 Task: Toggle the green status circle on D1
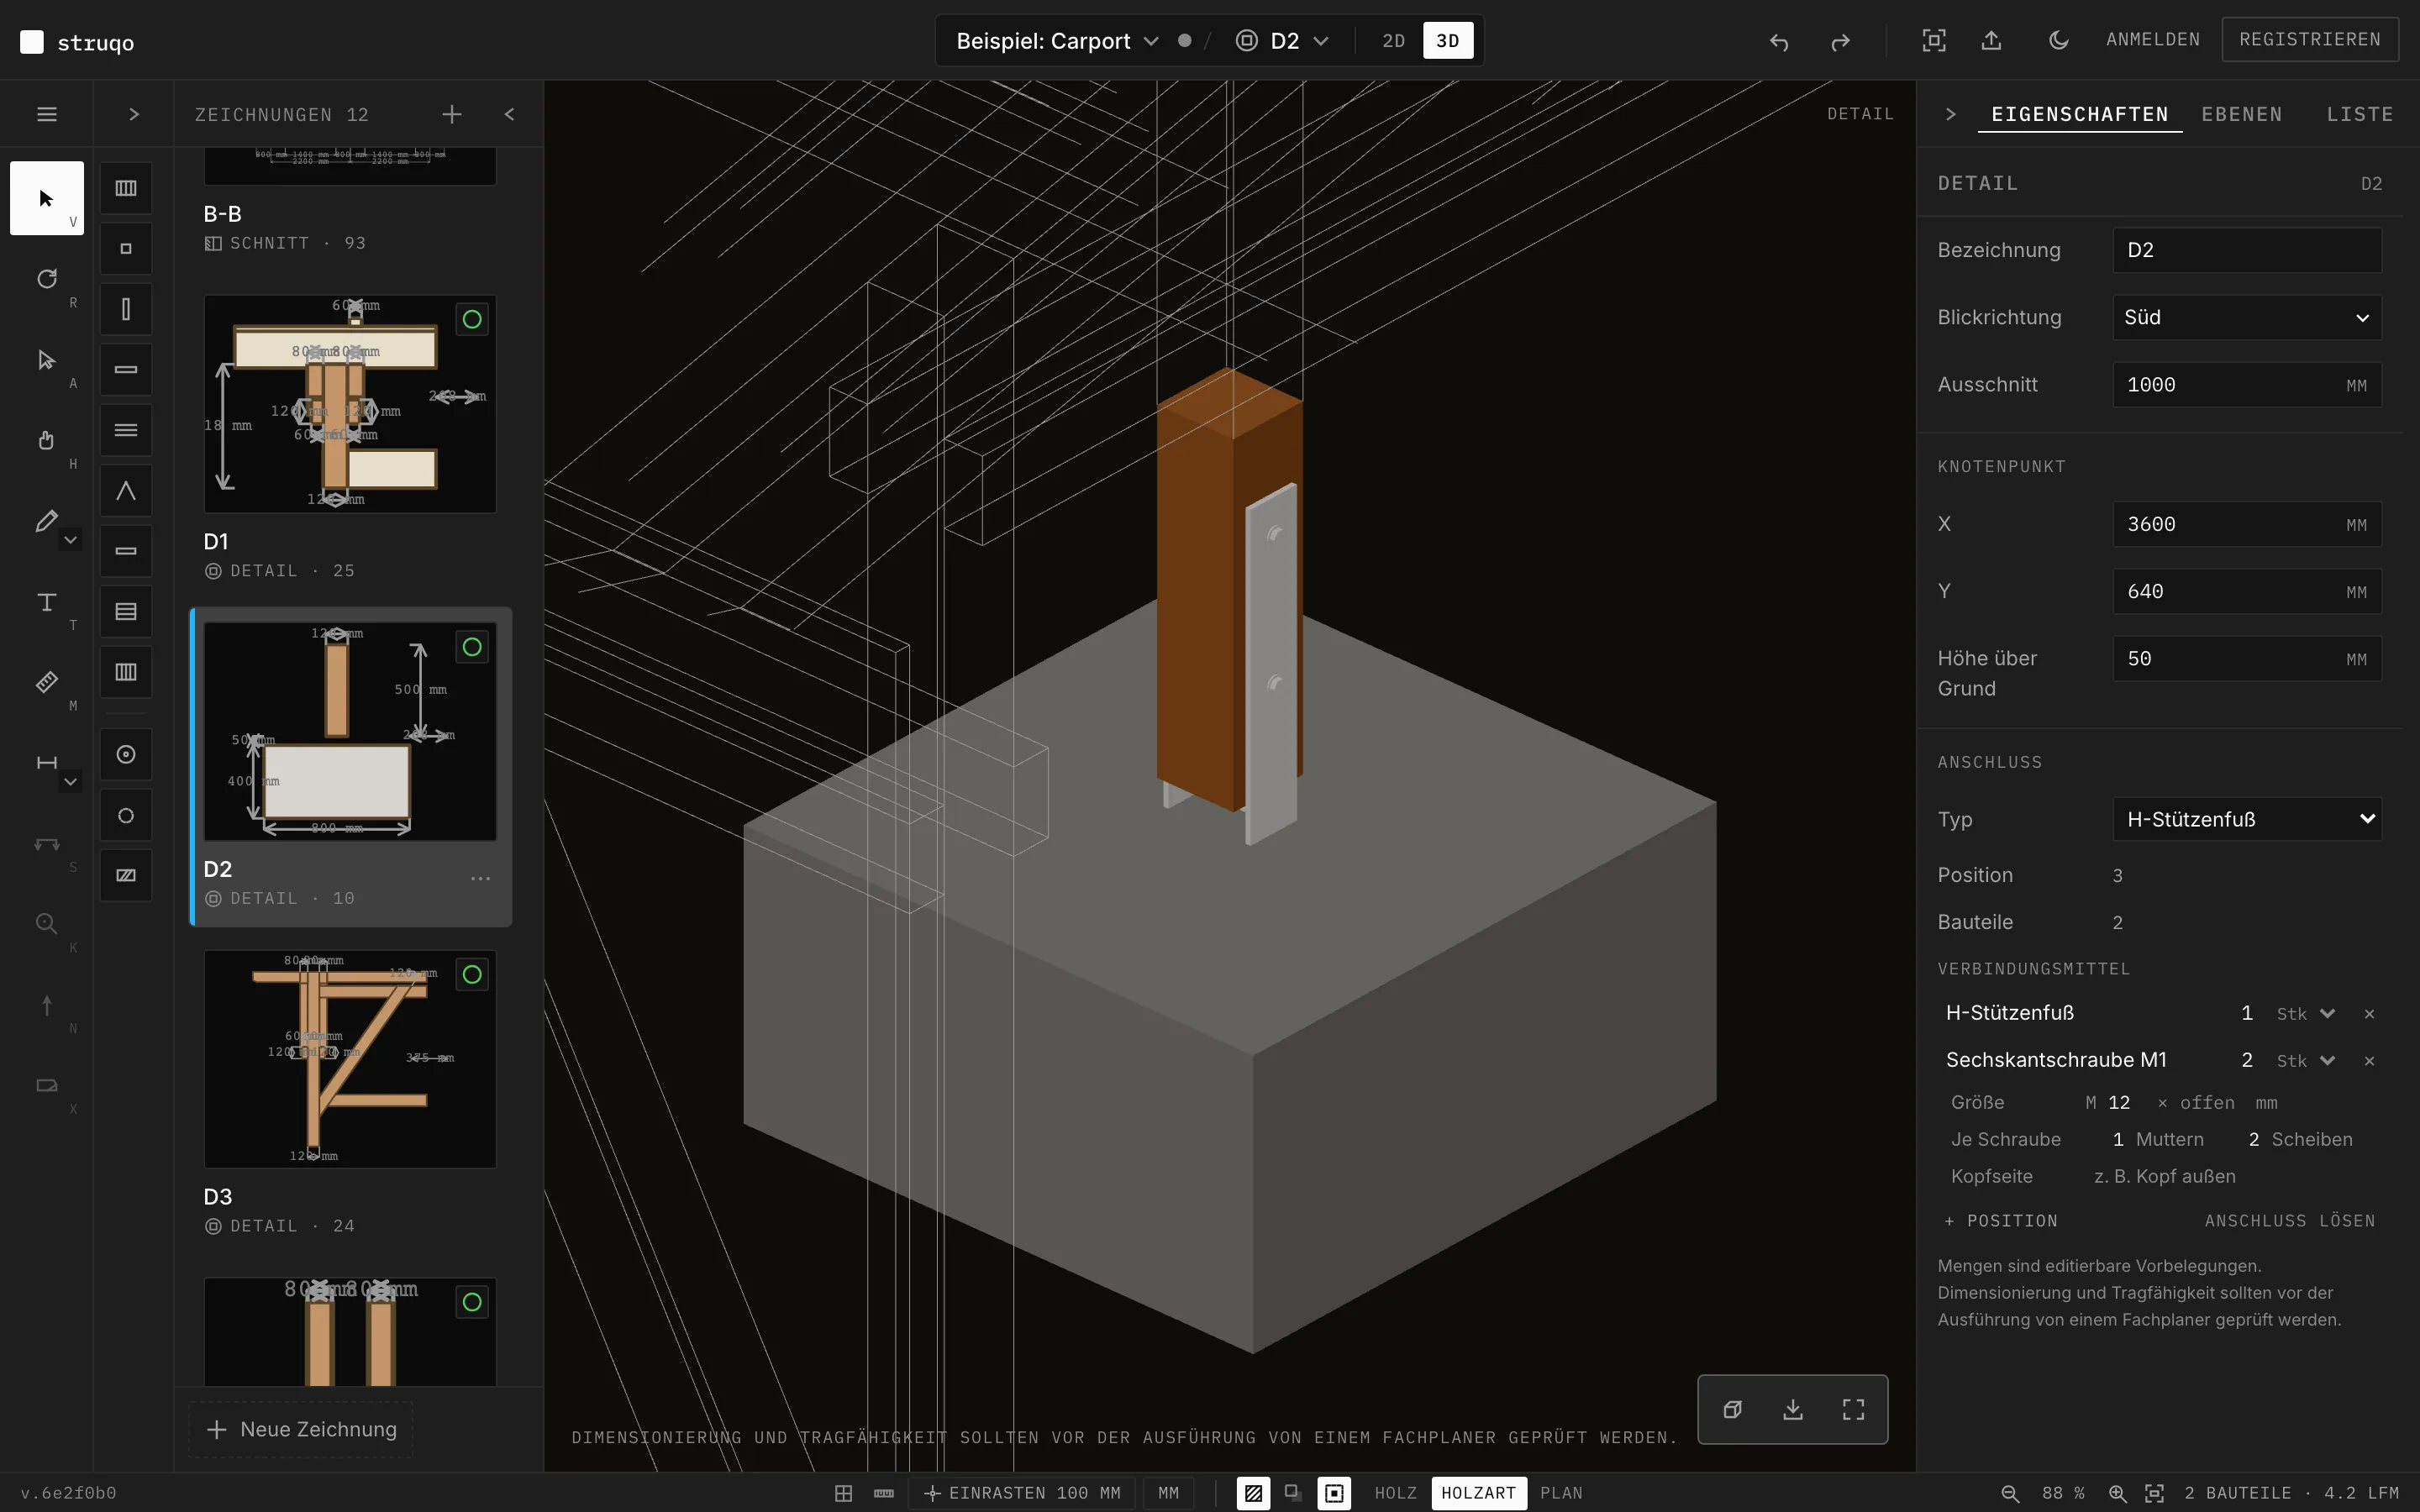(472, 319)
